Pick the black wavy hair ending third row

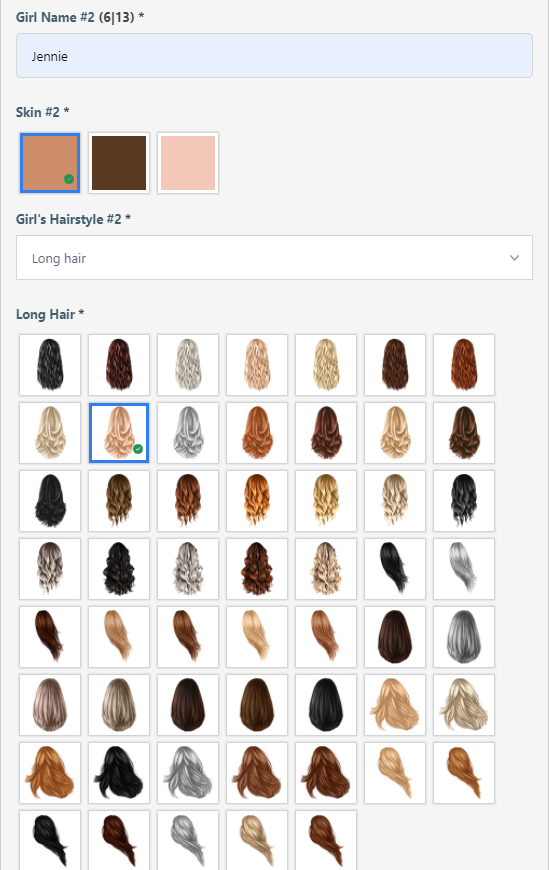pos(464,500)
